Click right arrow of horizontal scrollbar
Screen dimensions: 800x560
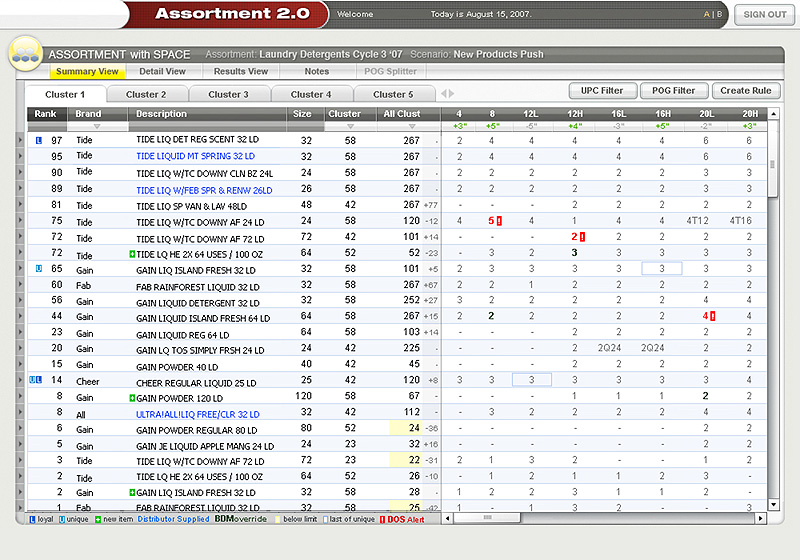pyautogui.click(x=760, y=518)
